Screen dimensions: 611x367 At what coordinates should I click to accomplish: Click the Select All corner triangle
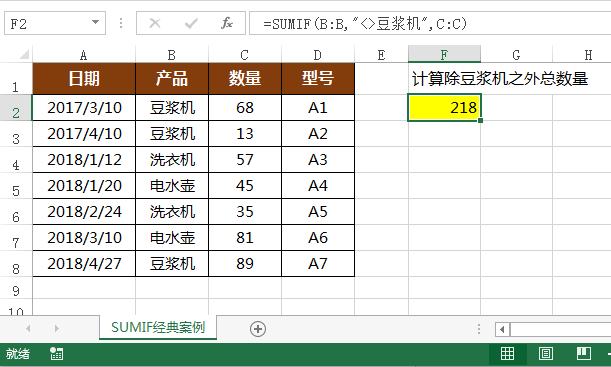(24, 54)
